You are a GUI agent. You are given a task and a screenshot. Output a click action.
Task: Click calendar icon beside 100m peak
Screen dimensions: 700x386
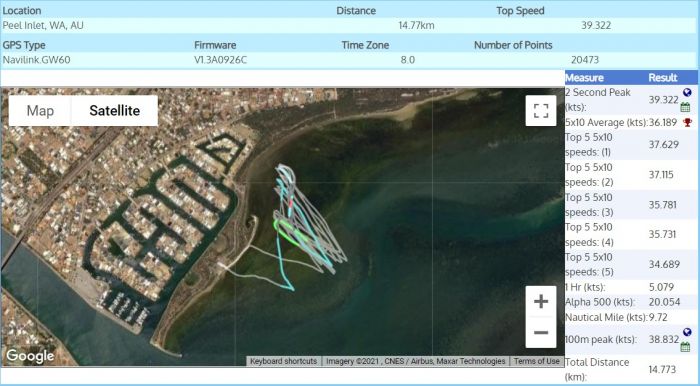[x=685, y=347]
